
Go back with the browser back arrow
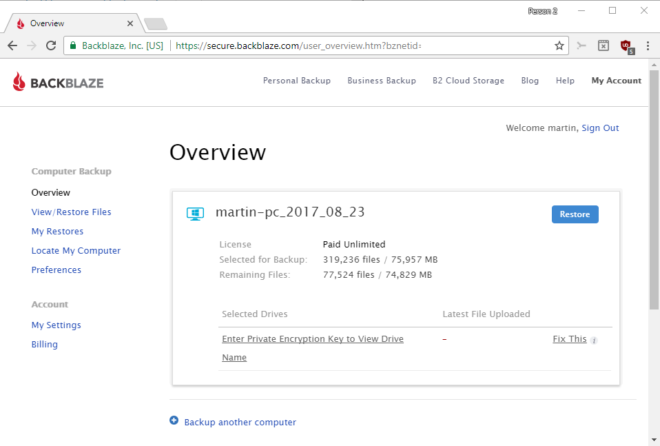tap(12, 45)
